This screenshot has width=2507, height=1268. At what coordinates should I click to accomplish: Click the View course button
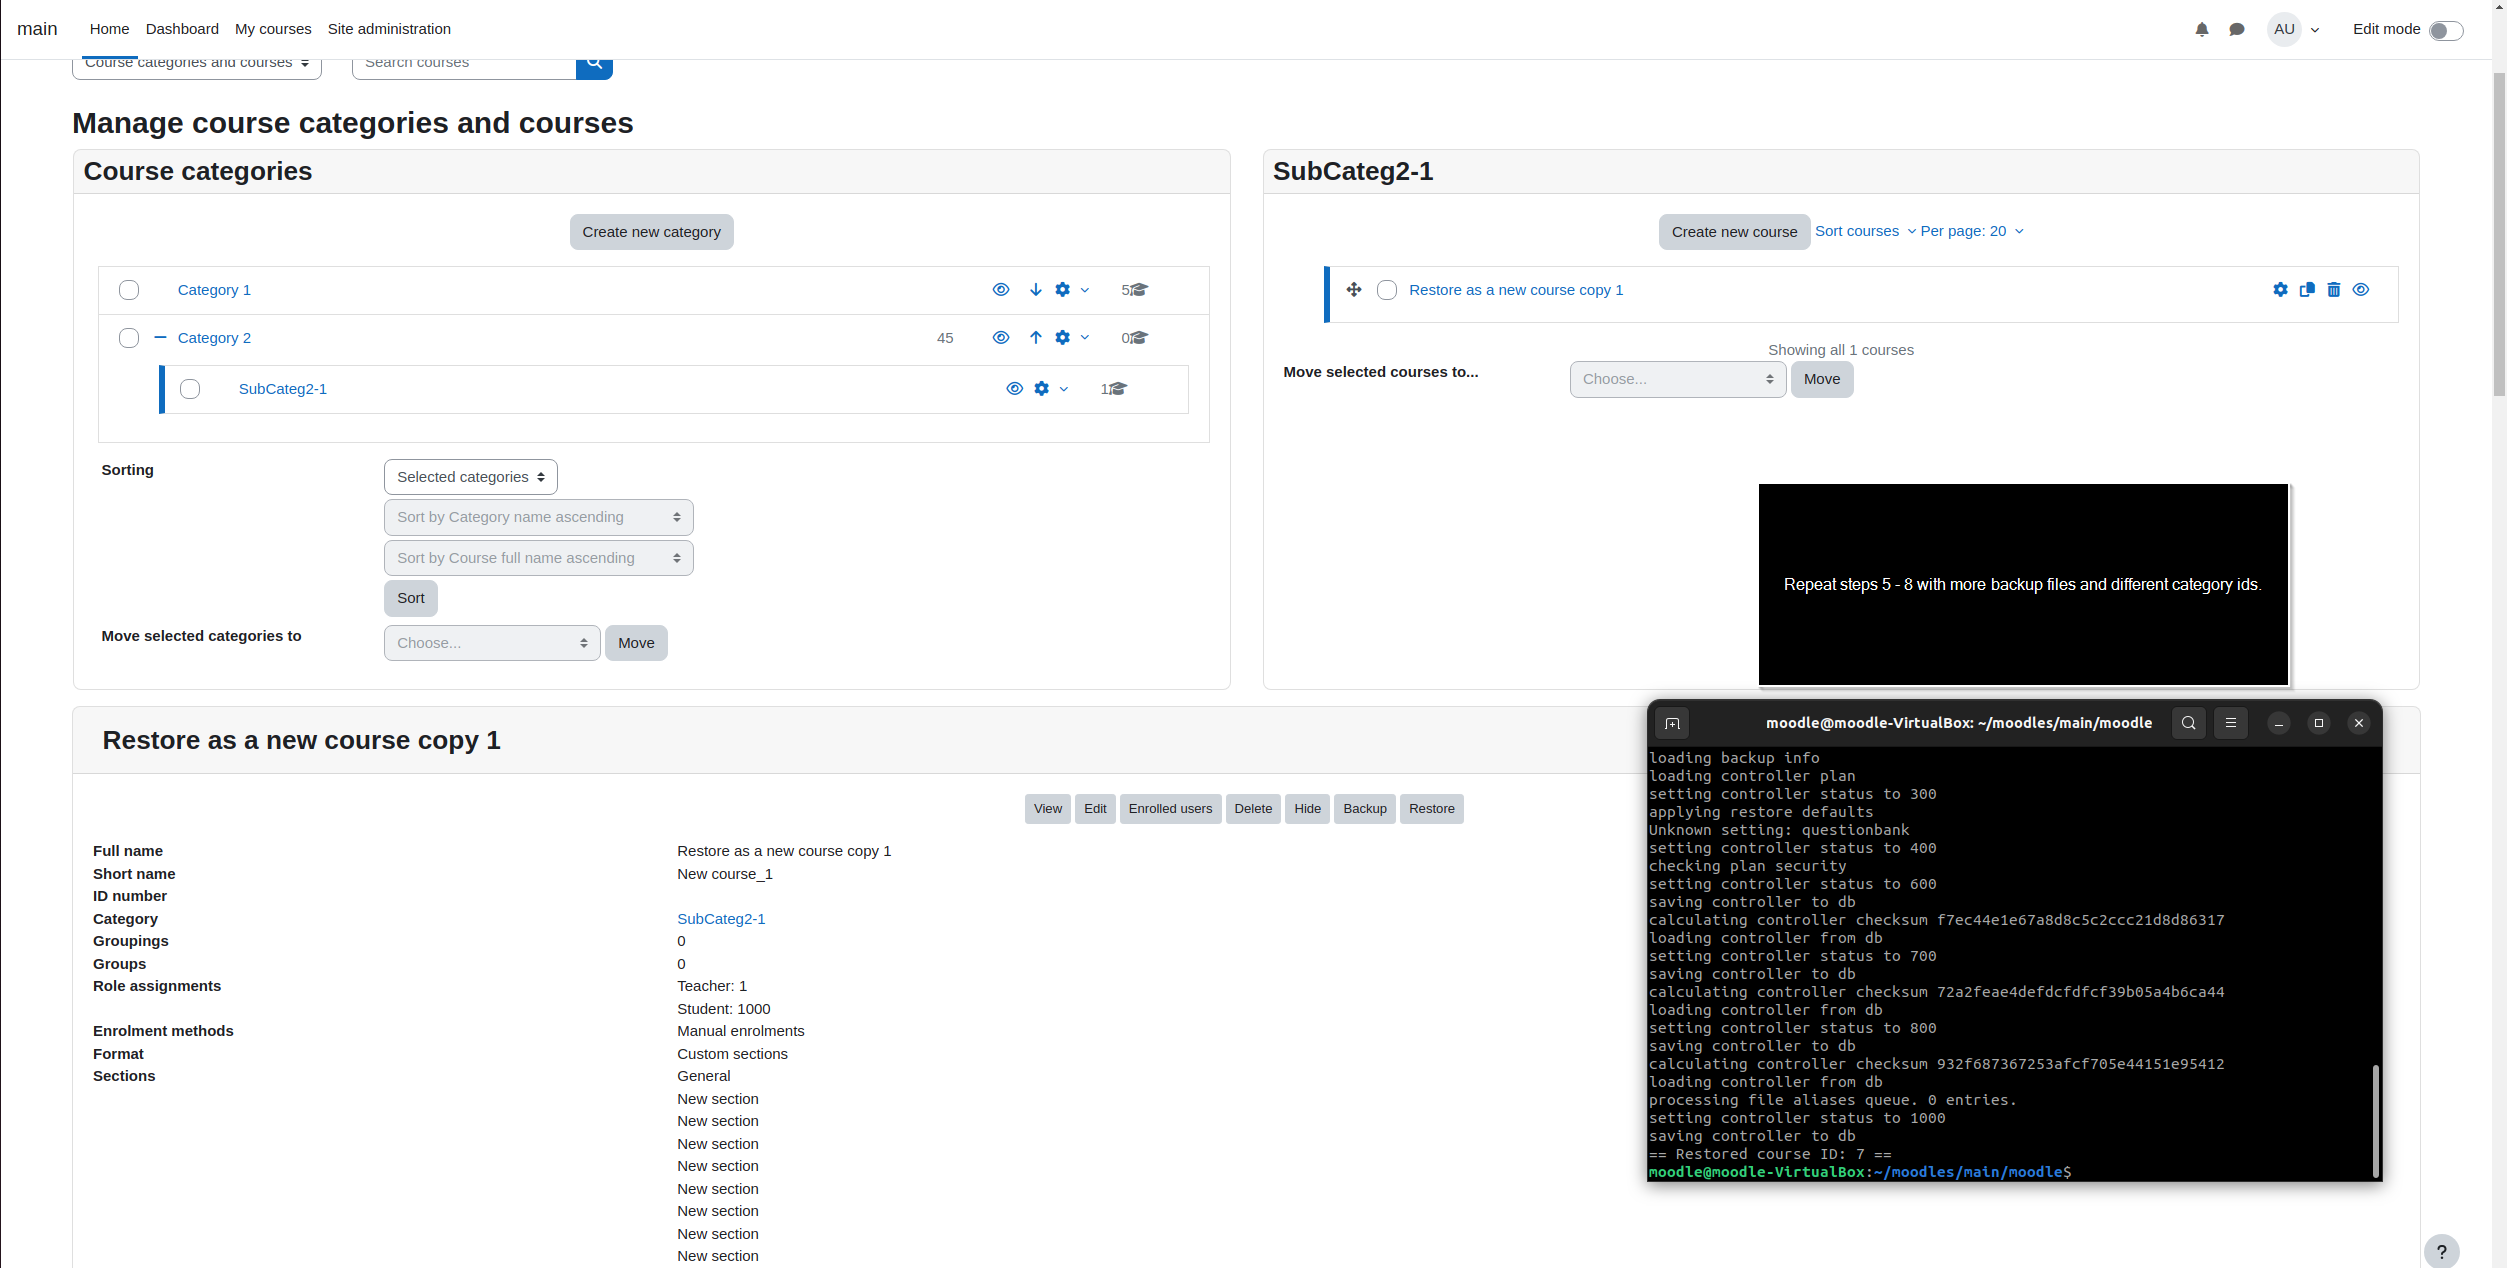click(1048, 809)
